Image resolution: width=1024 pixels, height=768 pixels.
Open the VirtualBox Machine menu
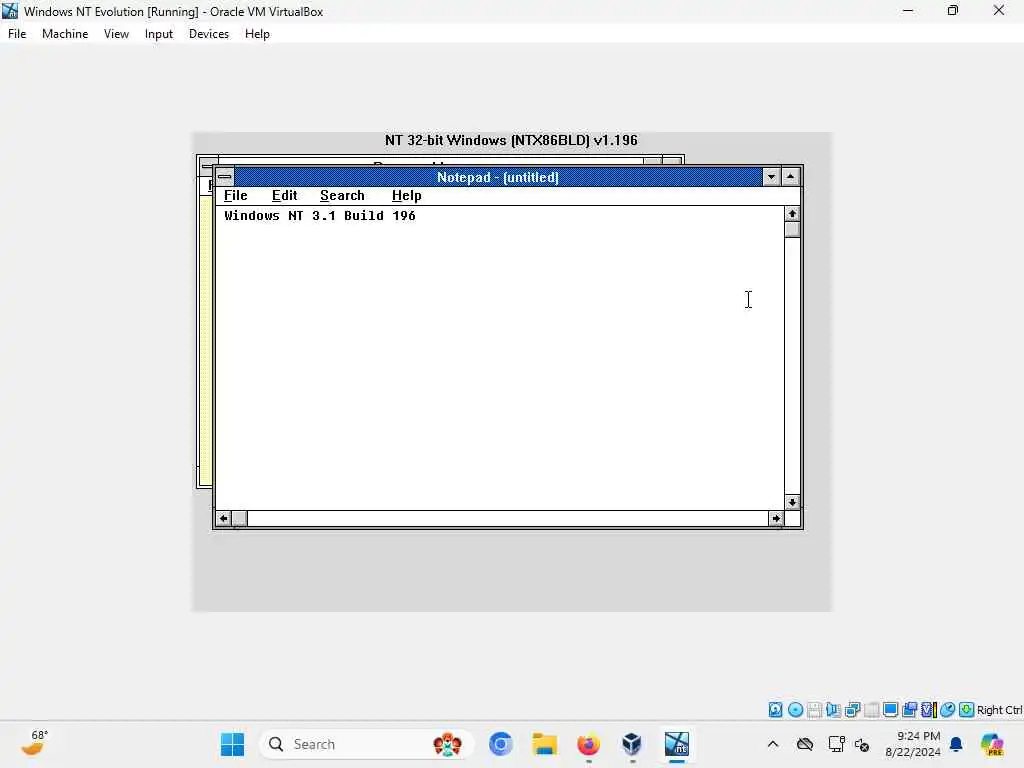point(65,34)
